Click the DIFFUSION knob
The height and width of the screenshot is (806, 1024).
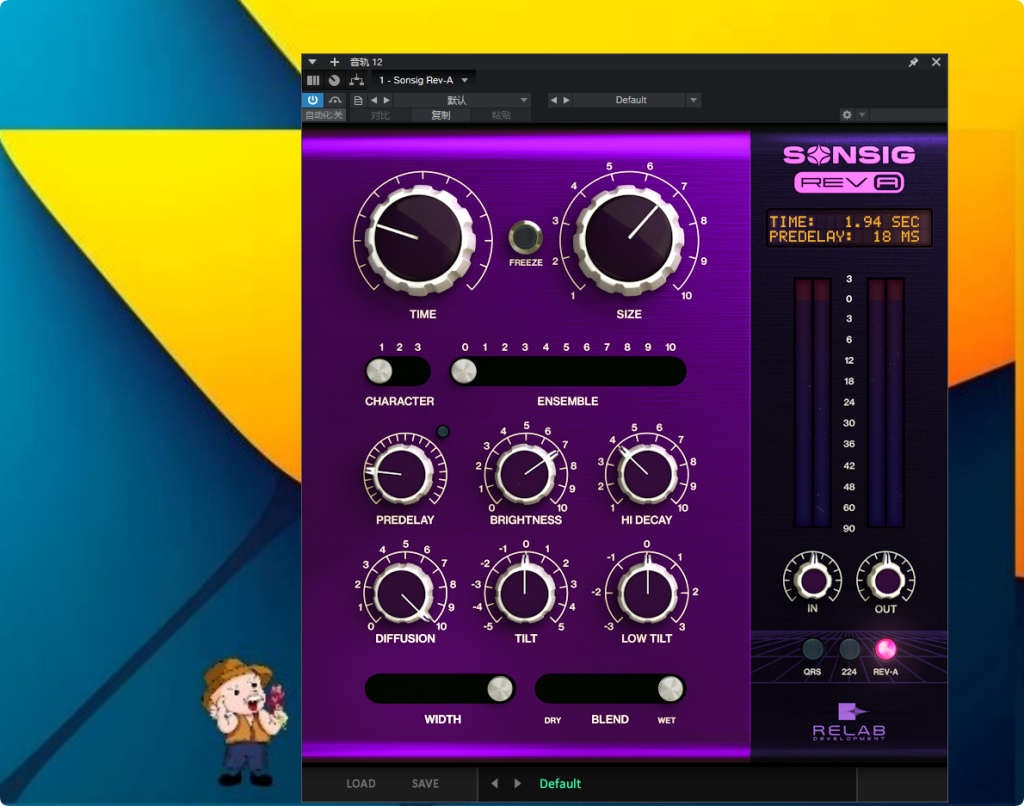click(x=404, y=594)
